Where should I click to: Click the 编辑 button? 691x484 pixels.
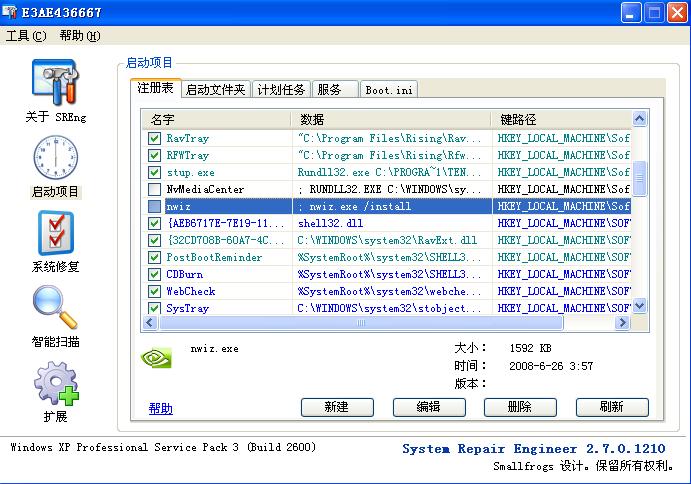click(x=429, y=407)
